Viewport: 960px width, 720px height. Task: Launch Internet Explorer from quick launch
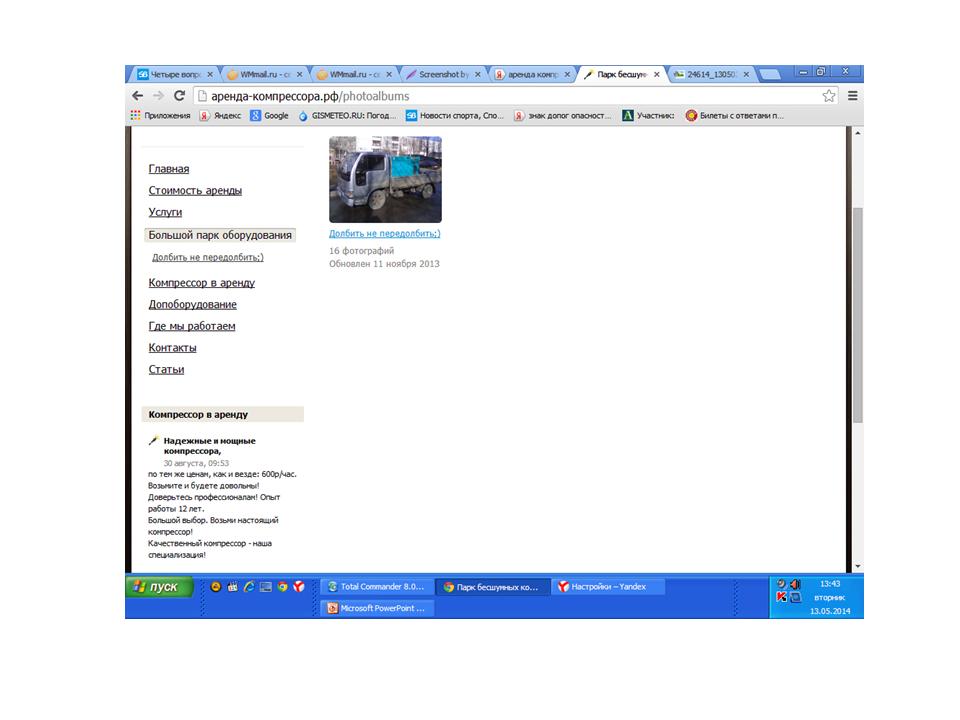pyautogui.click(x=249, y=587)
